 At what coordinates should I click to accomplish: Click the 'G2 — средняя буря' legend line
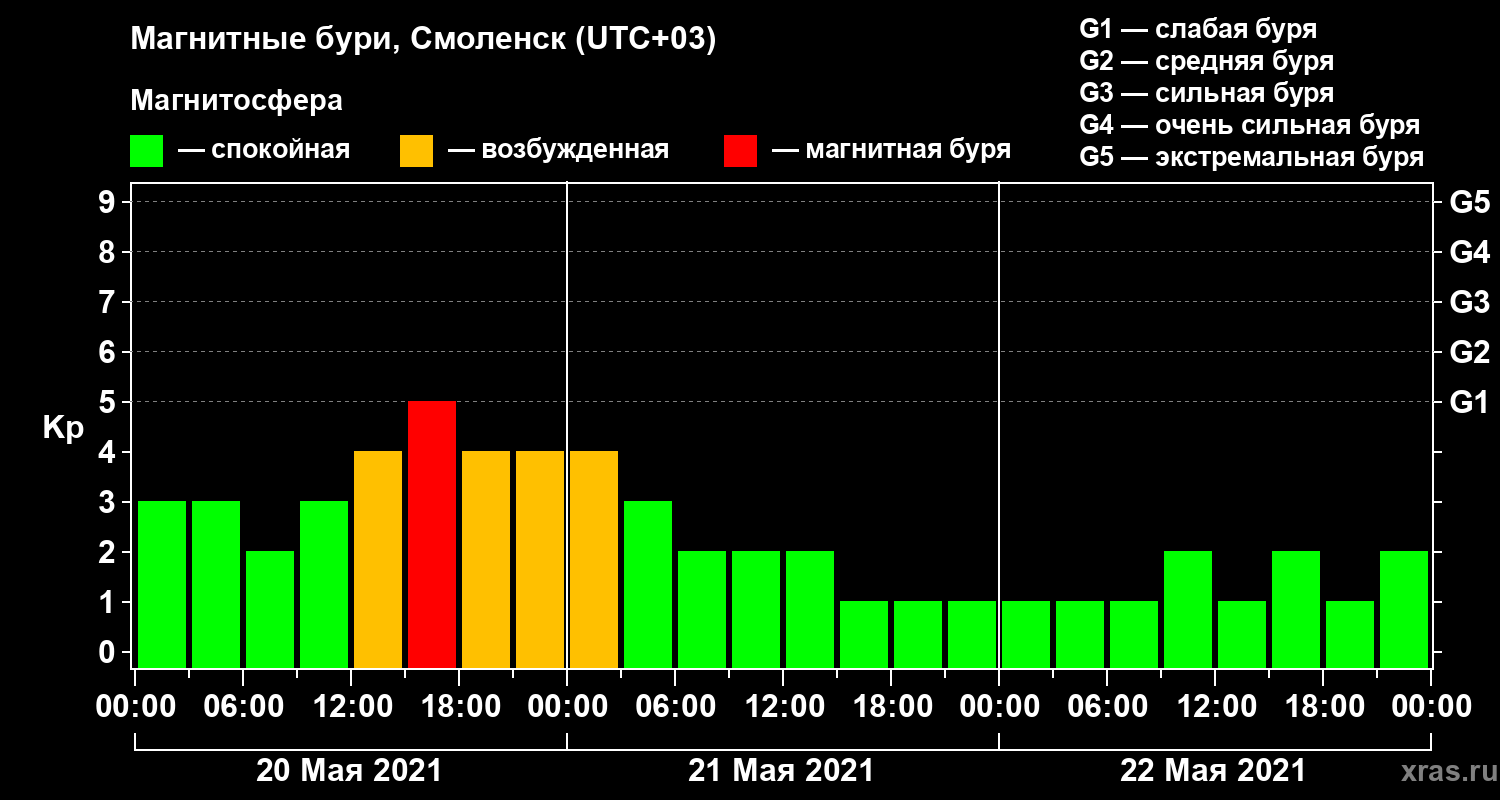click(x=1207, y=60)
